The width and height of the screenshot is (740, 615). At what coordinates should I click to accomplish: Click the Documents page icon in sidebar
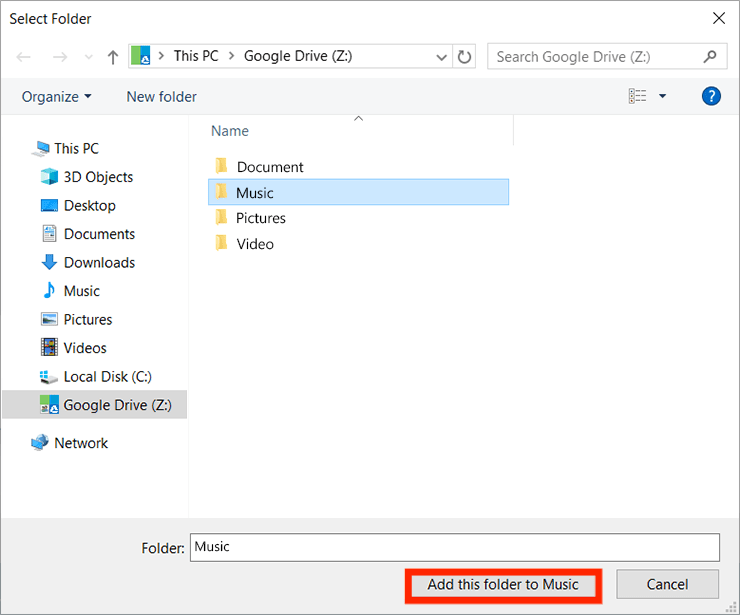click(x=49, y=234)
